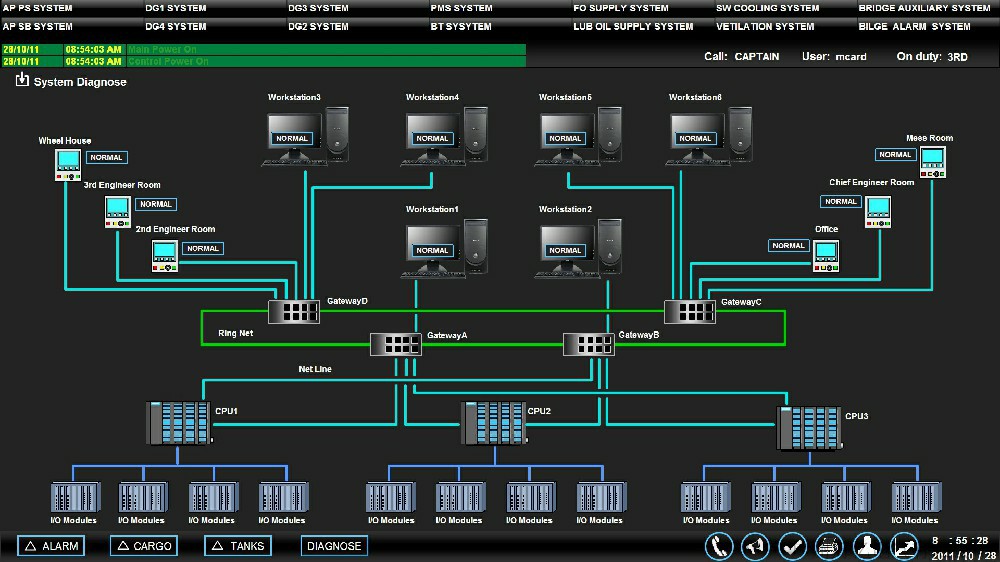Select the GatewayA network switch
Viewport: 1000px width, 562px height.
(396, 343)
